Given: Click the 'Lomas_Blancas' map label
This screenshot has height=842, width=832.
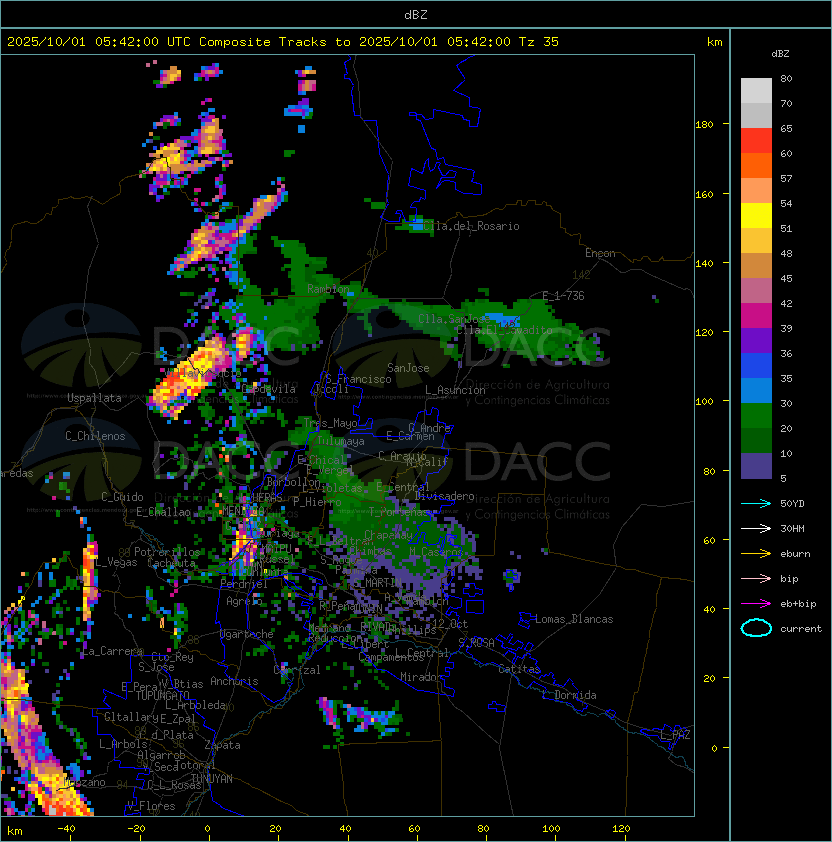Looking at the screenshot, I should [574, 619].
